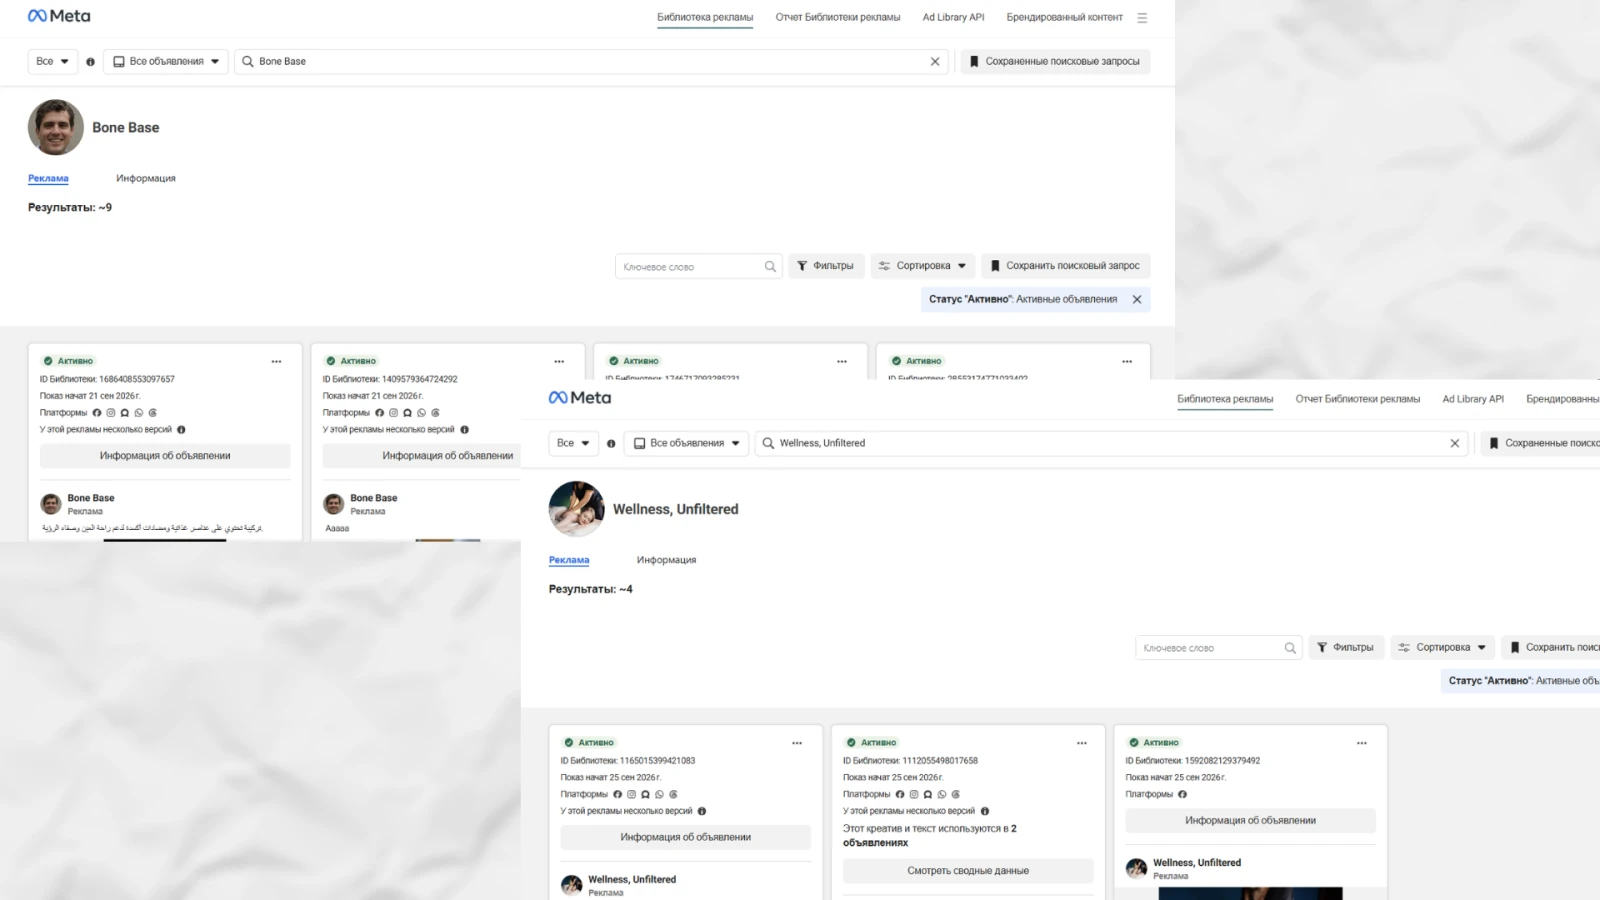Open Информация об объявлении for ad 1165015399421083
Viewport: 1600px width, 900px height.
pyautogui.click(x=686, y=838)
